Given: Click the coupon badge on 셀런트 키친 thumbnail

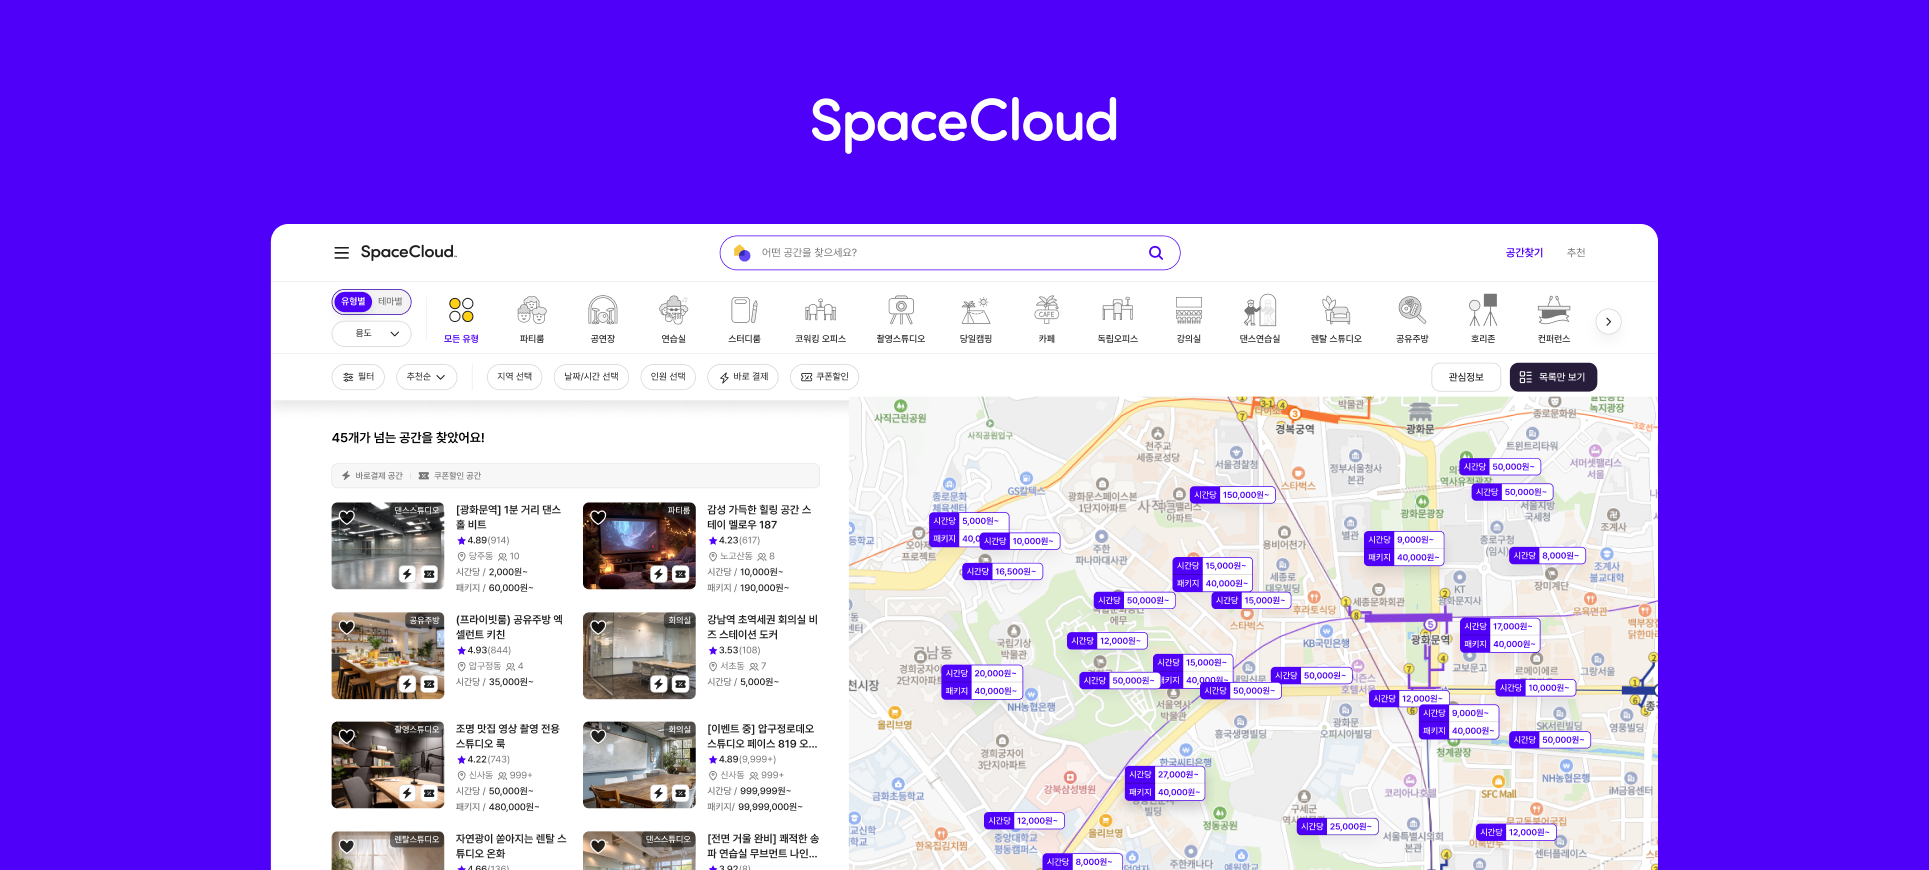Looking at the screenshot, I should [429, 684].
